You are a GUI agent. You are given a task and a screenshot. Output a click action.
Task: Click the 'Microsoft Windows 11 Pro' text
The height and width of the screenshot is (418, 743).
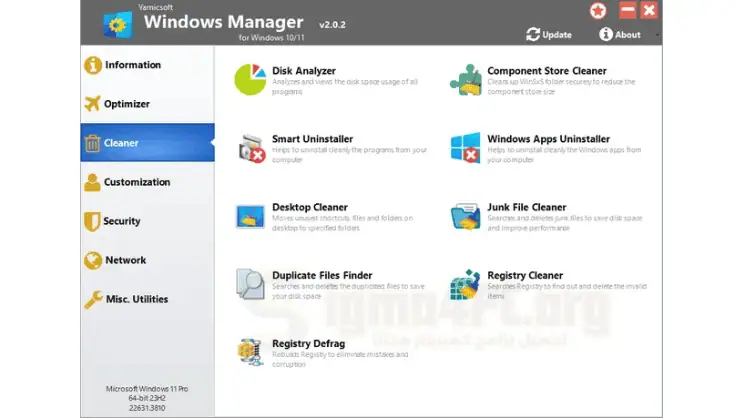[x=147, y=389]
